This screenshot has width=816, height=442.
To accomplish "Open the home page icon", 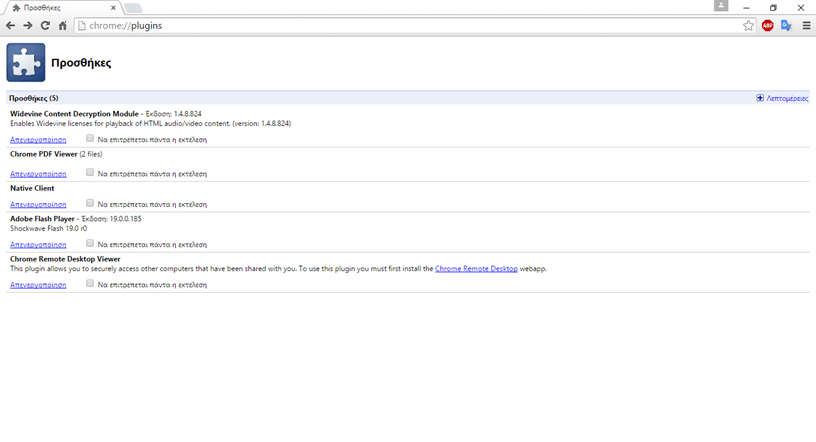I will (62, 26).
